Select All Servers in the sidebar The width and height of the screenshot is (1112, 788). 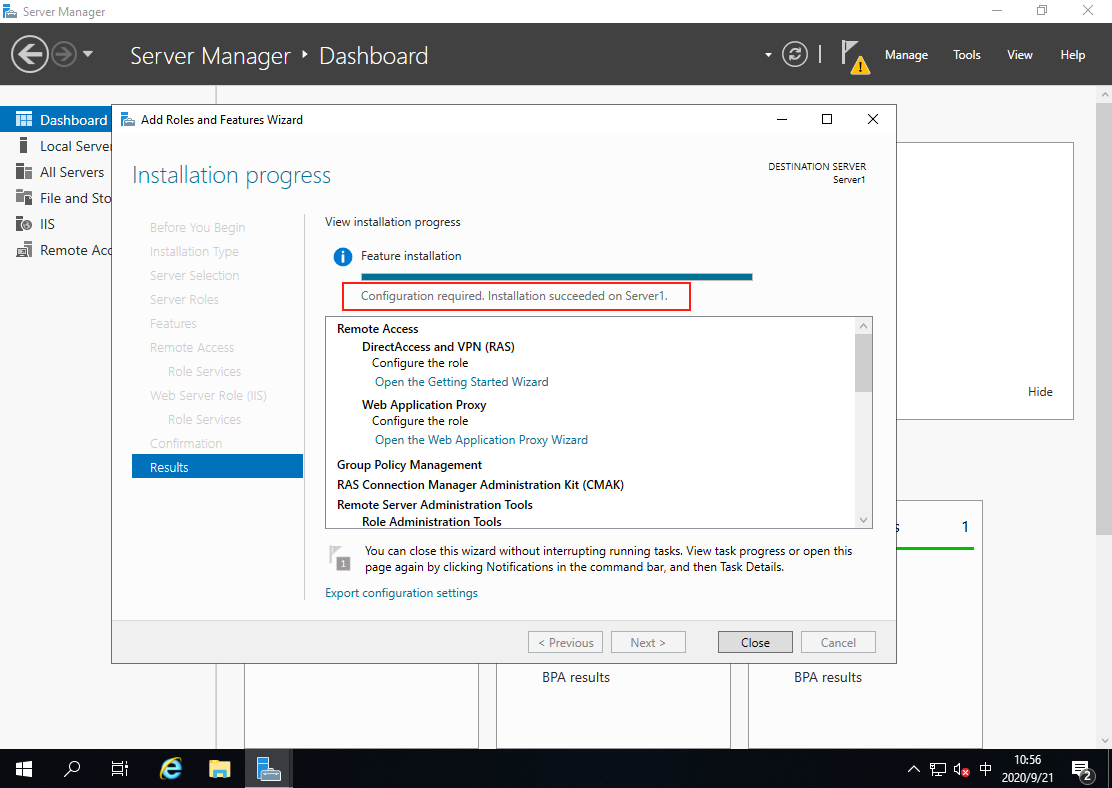56,172
